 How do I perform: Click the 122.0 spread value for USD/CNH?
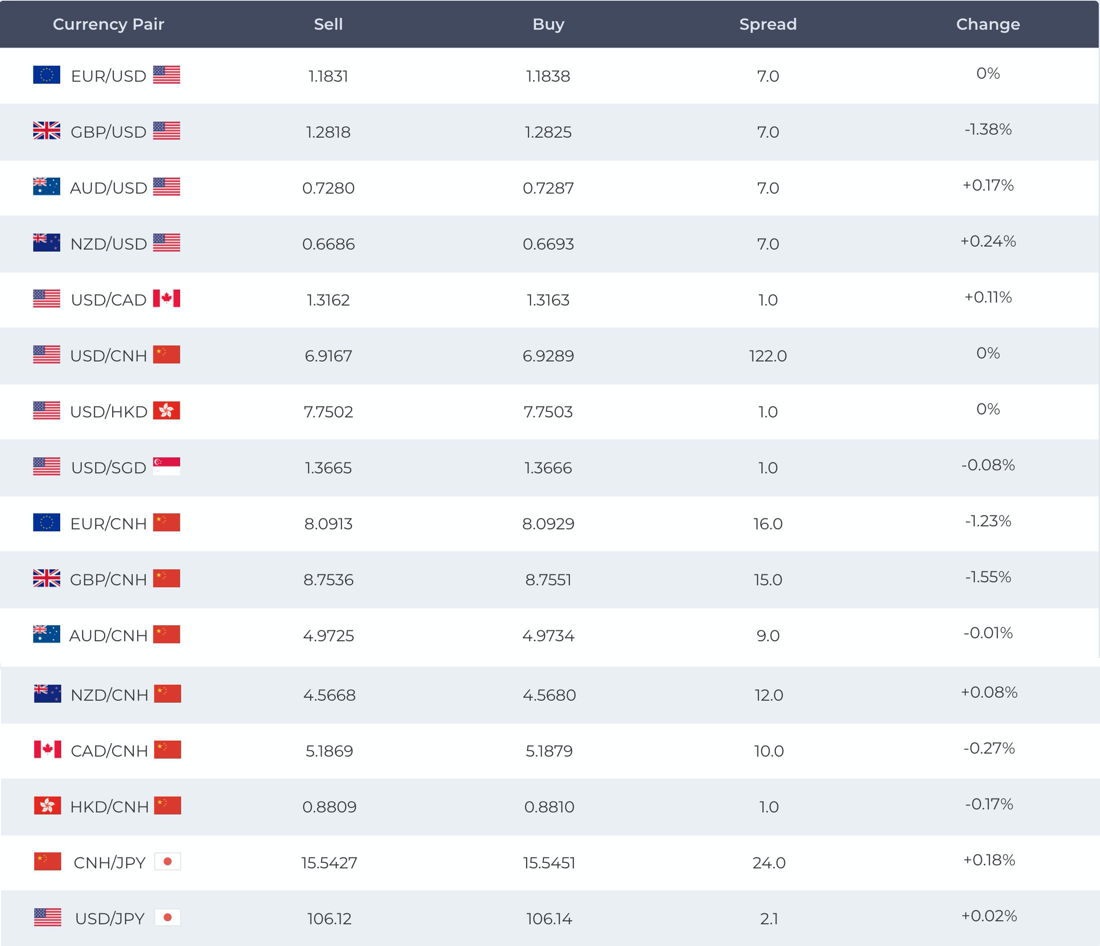click(x=768, y=356)
